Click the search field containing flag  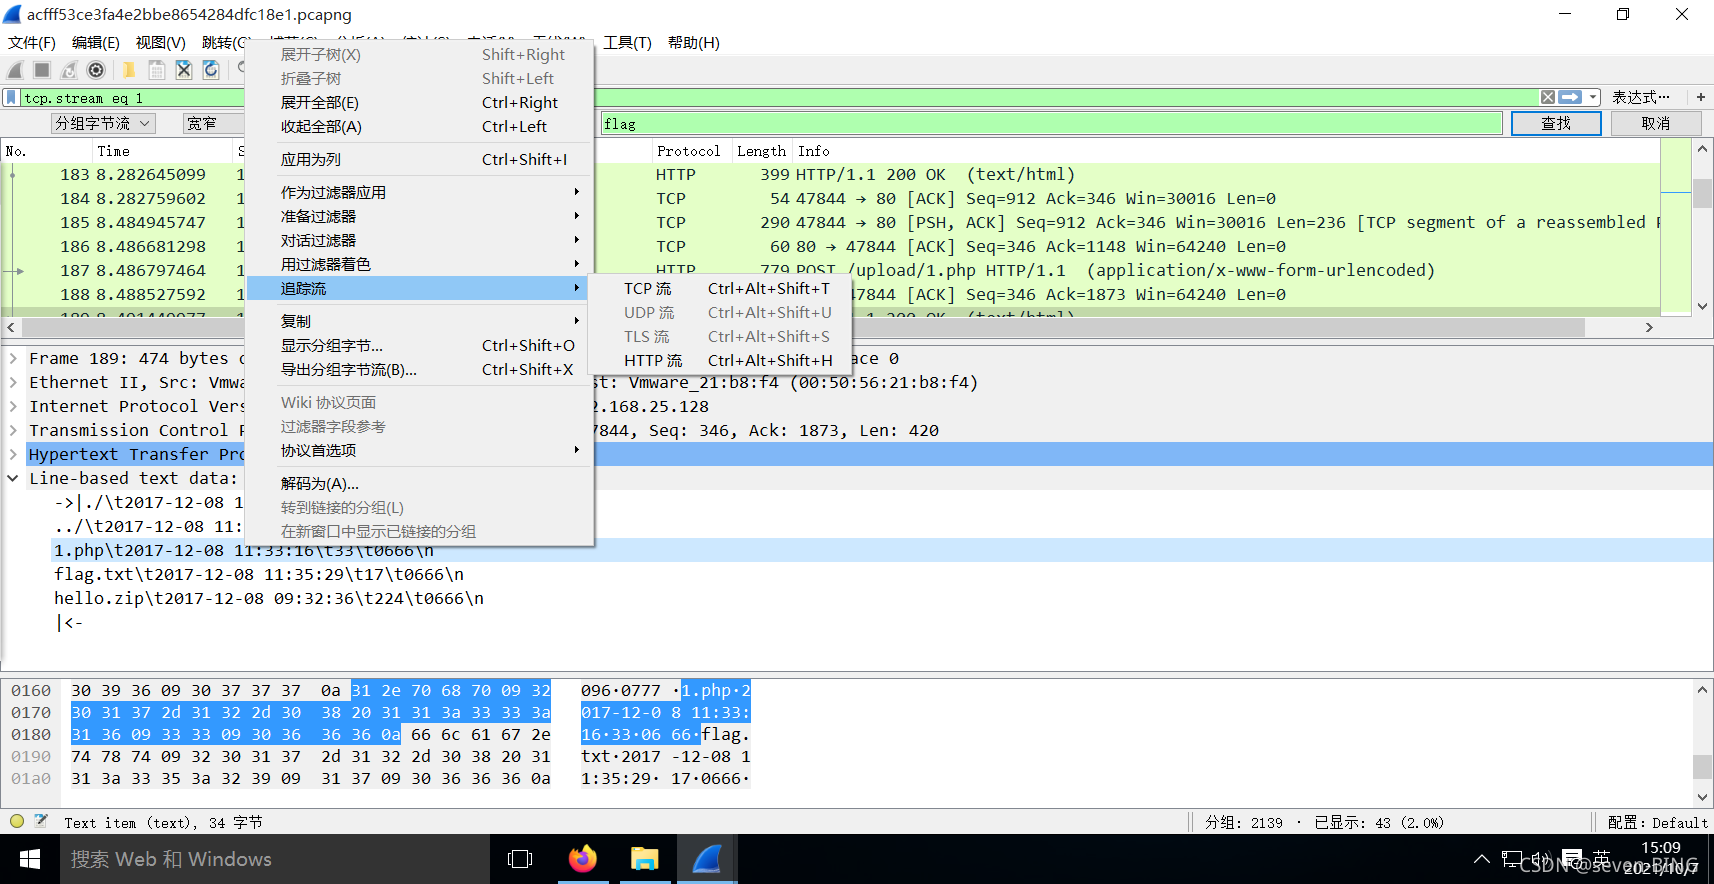[1051, 123]
